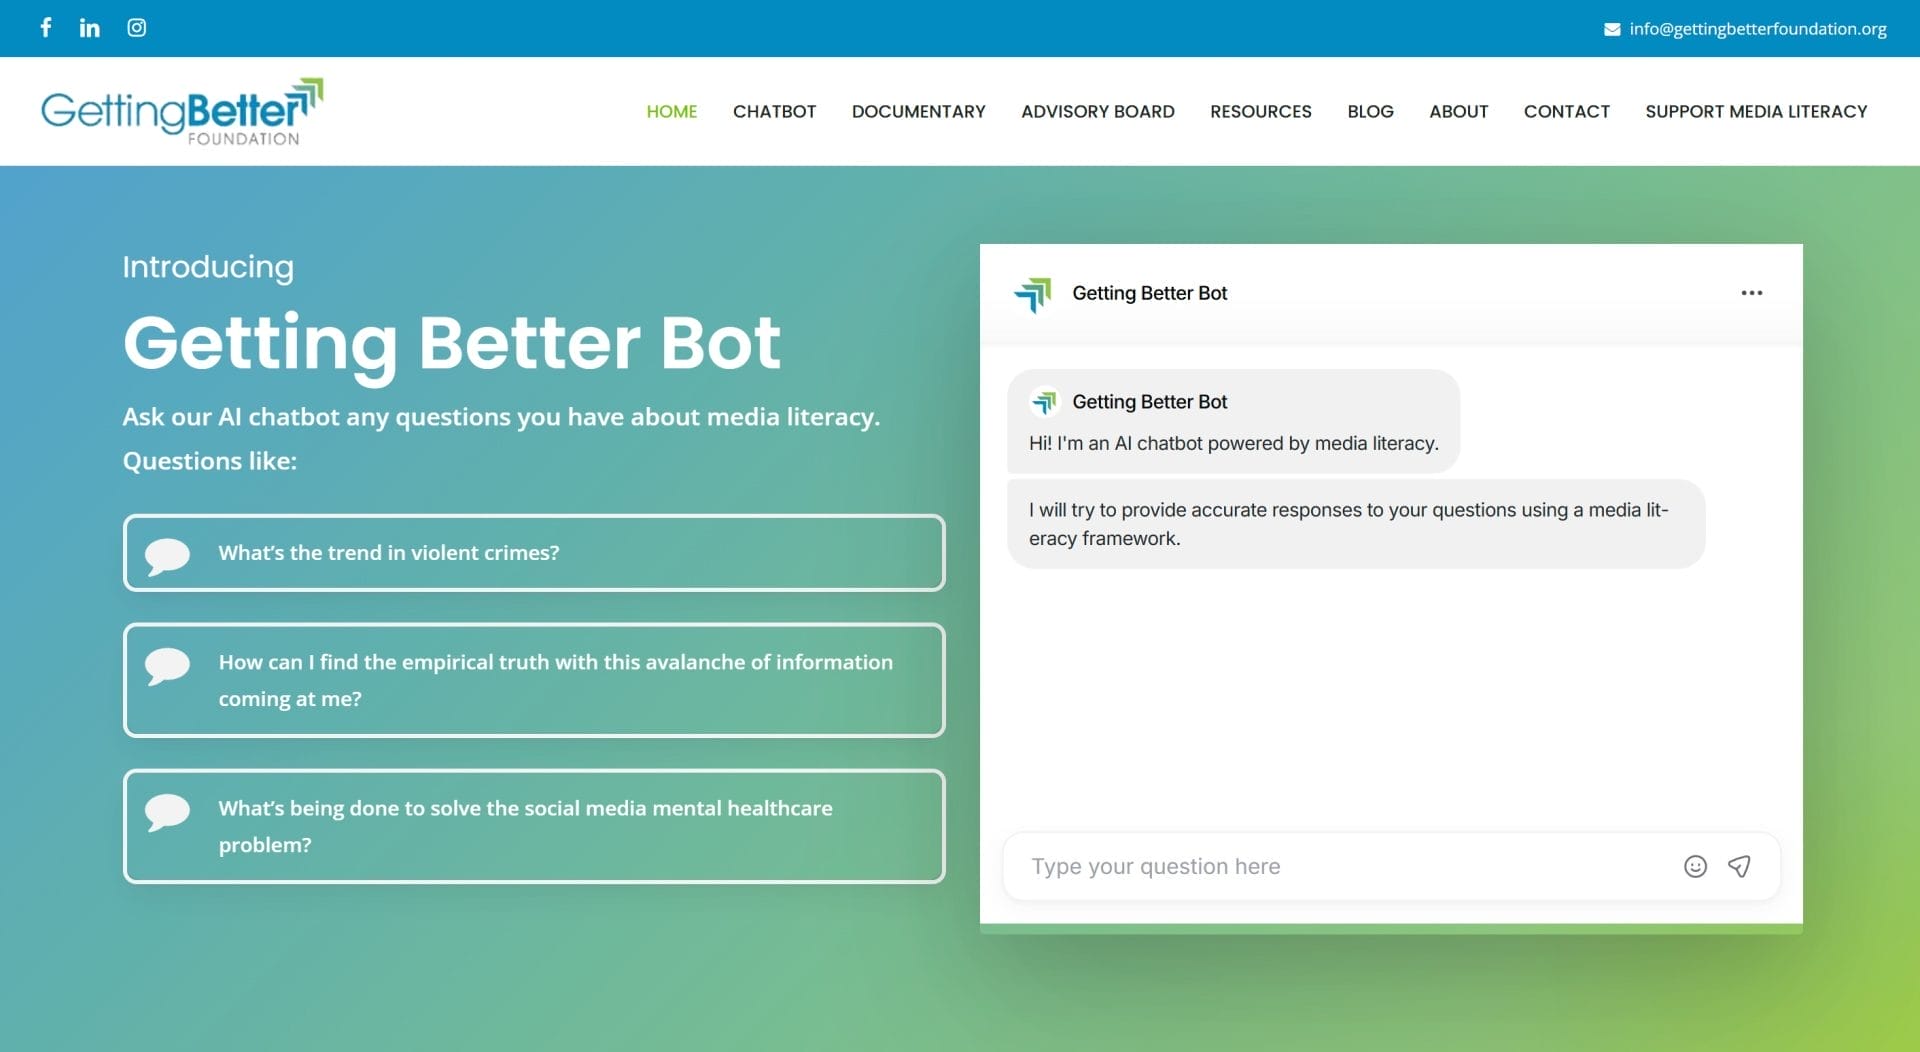Open the chat widget three-dot options menu
Screen dimensions: 1920x1052
click(1752, 293)
